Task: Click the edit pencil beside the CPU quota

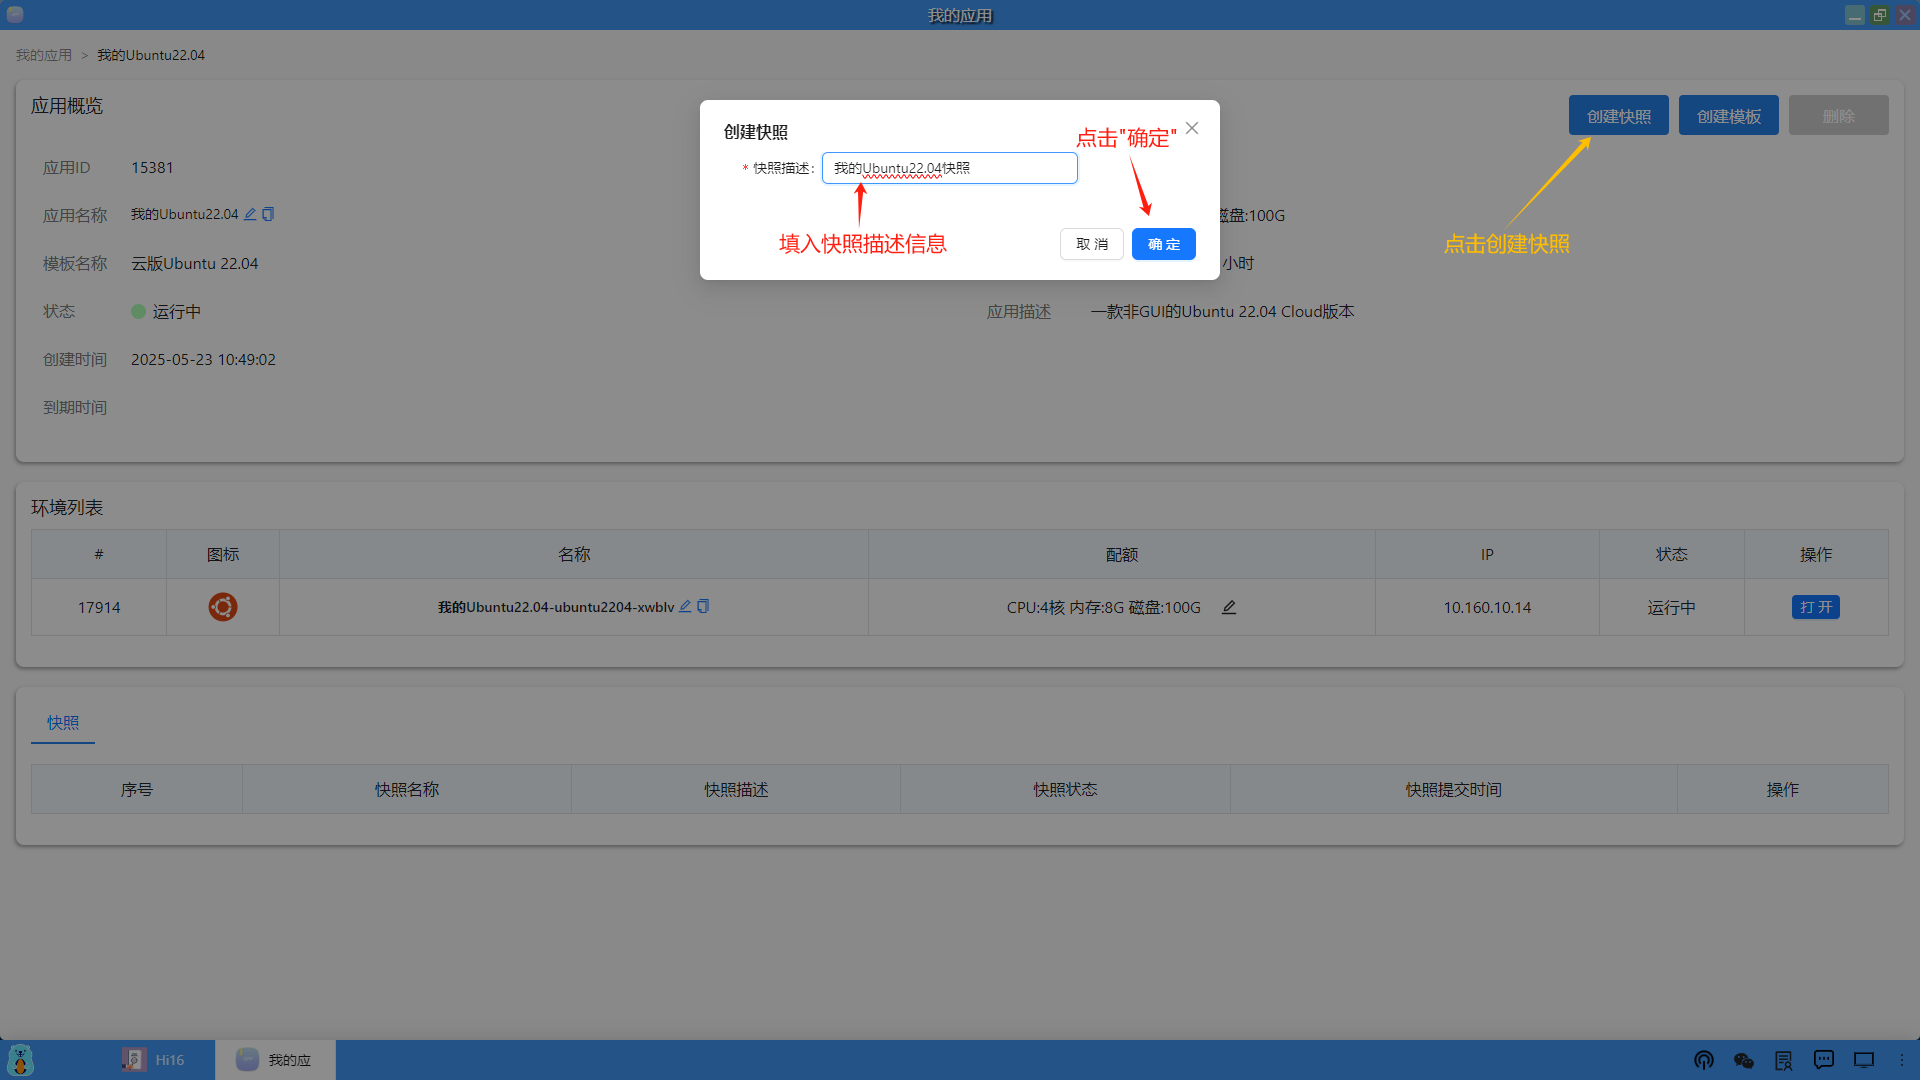Action: click(x=1229, y=607)
